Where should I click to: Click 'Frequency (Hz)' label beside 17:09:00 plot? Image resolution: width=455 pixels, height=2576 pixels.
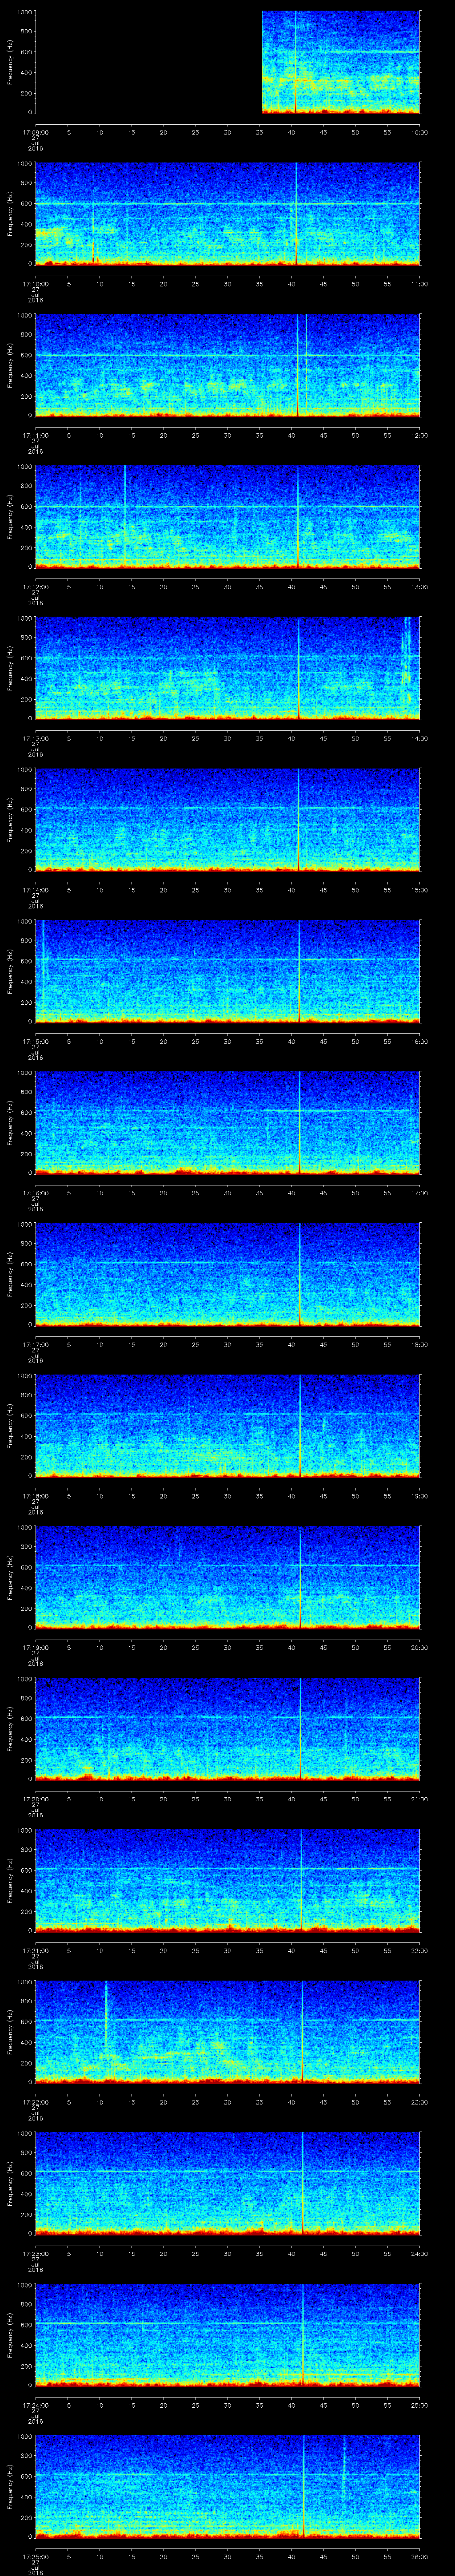point(10,62)
